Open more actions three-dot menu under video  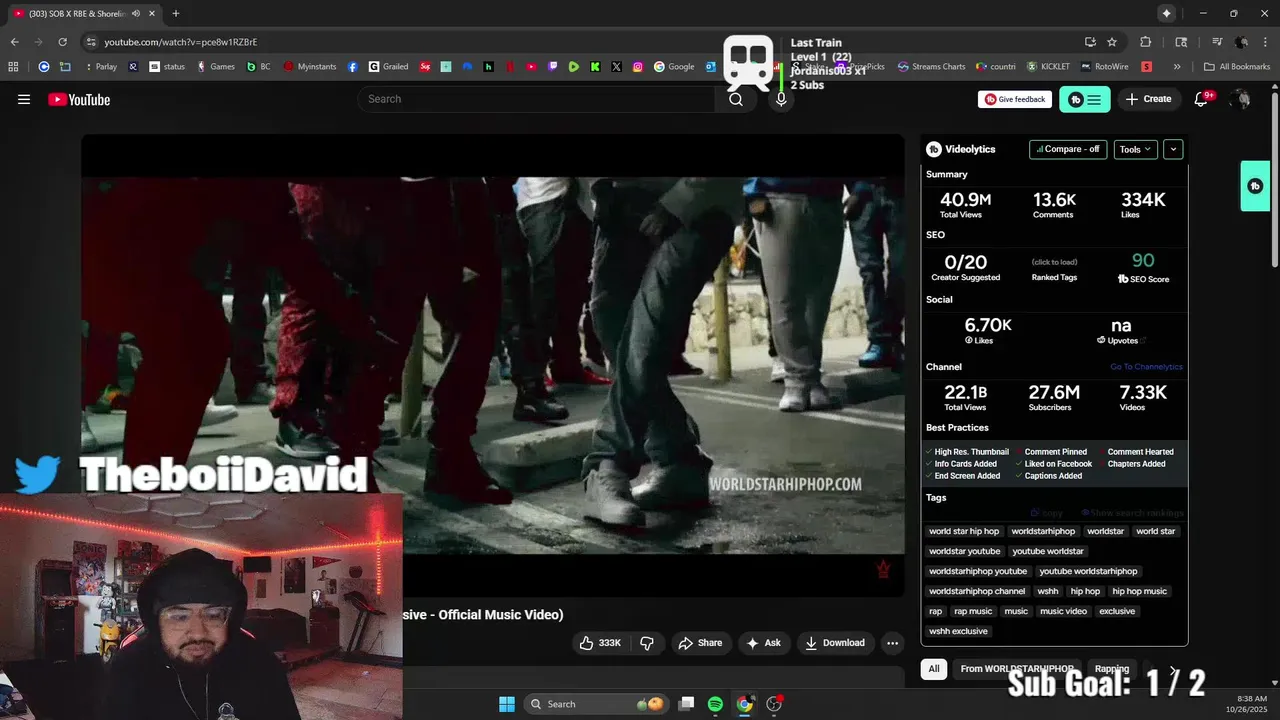[x=892, y=643]
